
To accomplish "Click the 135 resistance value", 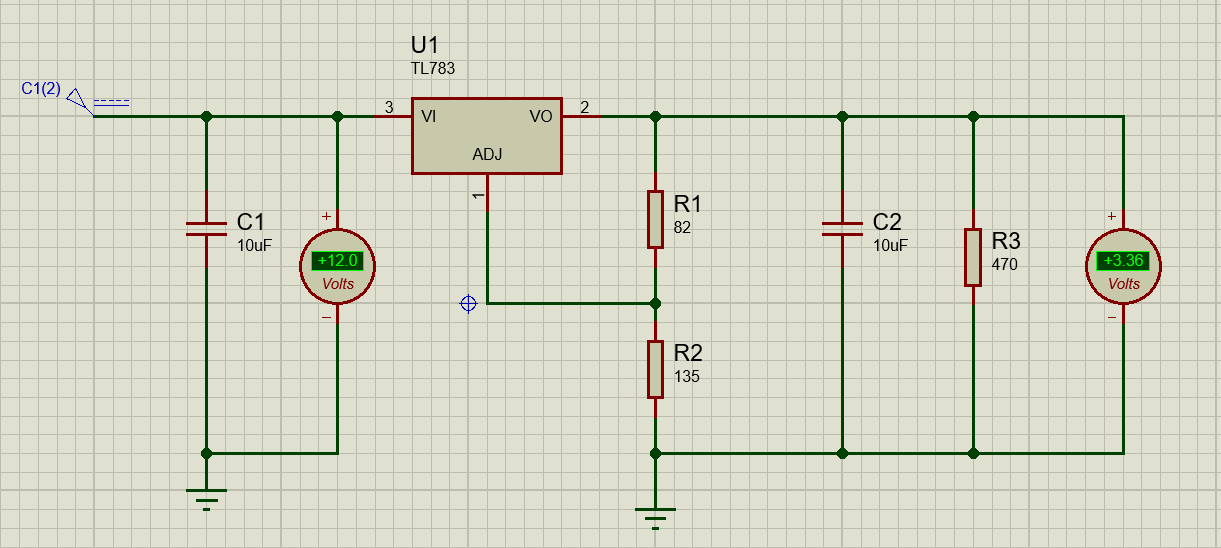I will coord(686,377).
